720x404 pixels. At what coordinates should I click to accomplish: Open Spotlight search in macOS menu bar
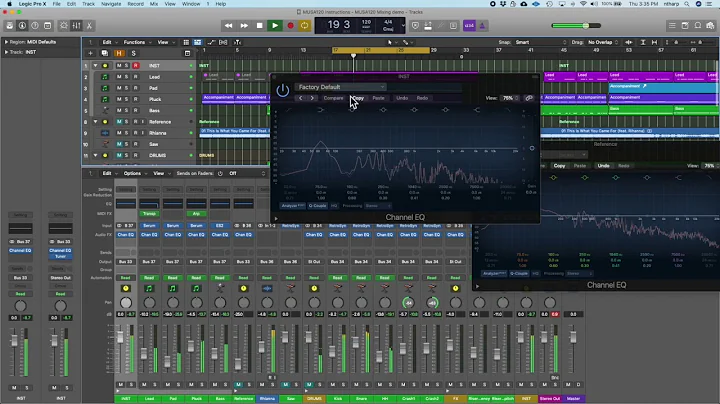687,4
